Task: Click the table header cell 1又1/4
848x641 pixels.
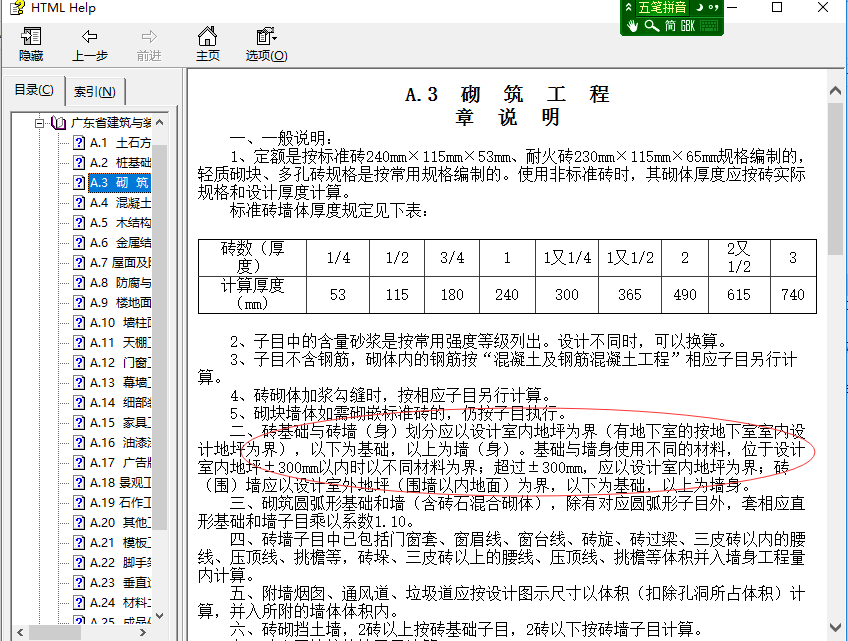Action: pyautogui.click(x=567, y=258)
